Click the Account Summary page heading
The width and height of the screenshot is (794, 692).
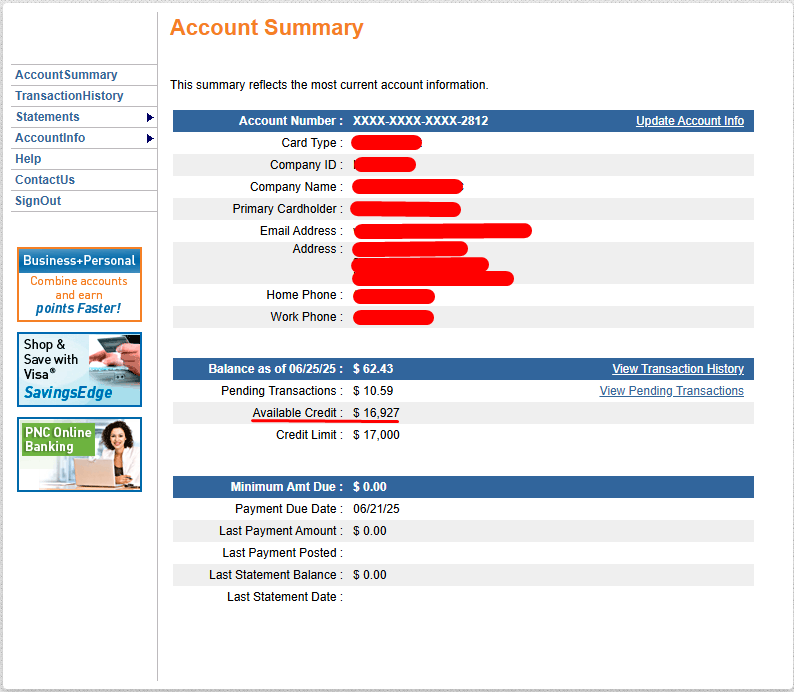point(267,27)
